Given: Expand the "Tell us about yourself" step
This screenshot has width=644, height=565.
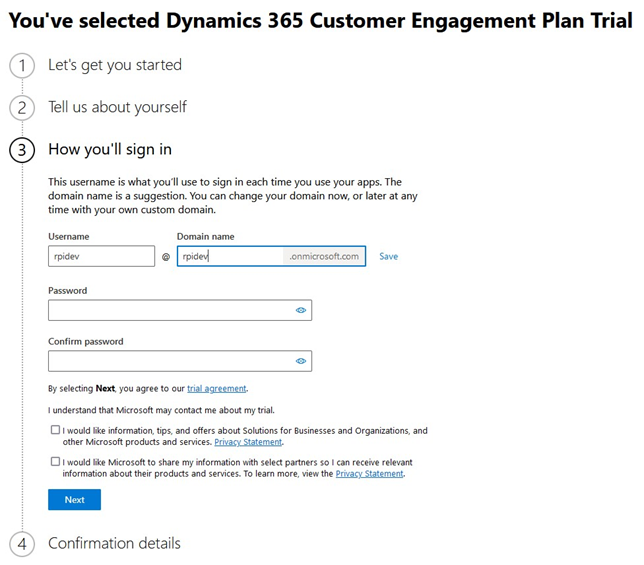Looking at the screenshot, I should pos(117,108).
